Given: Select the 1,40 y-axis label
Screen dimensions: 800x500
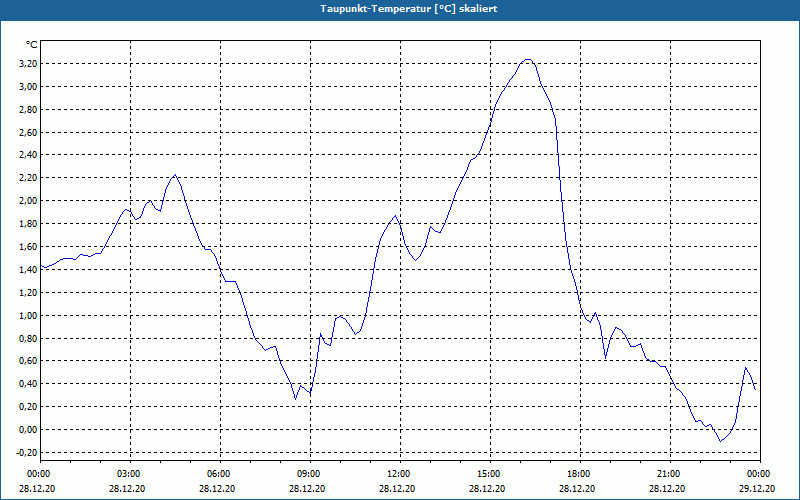Looking at the screenshot, I should [x=29, y=269].
